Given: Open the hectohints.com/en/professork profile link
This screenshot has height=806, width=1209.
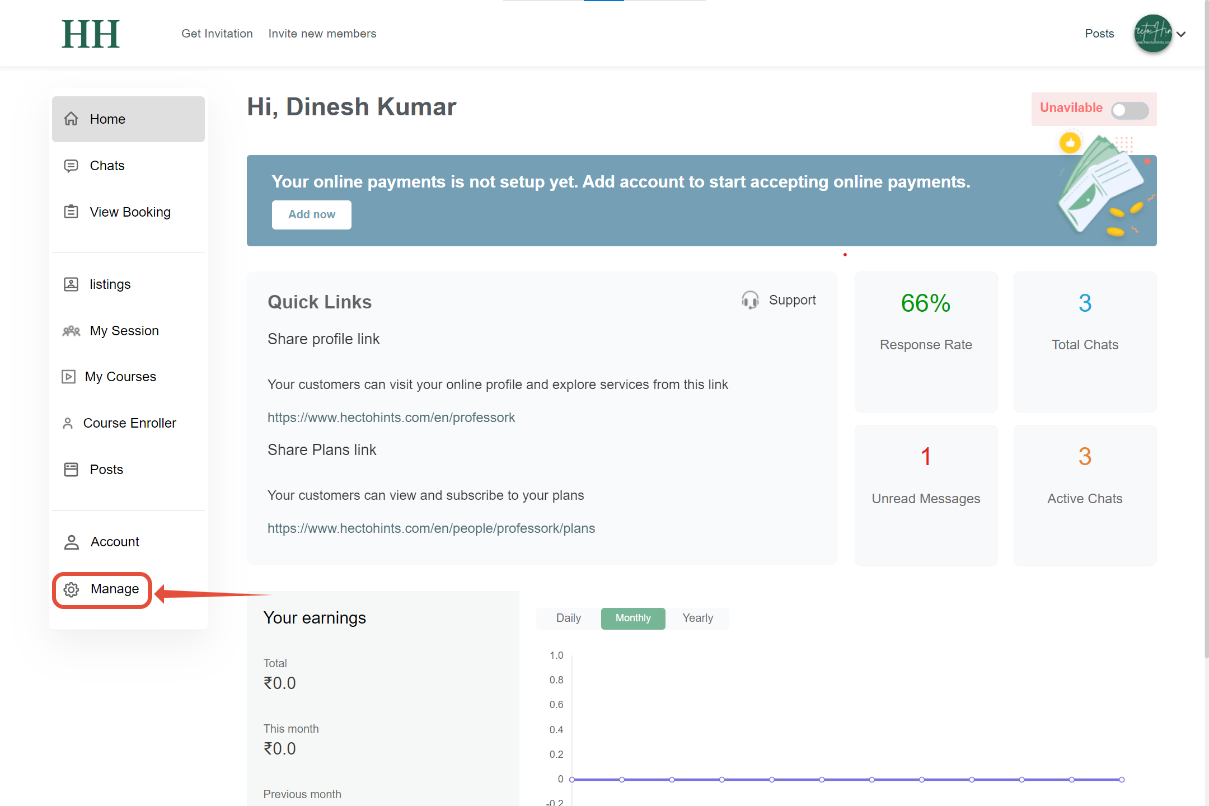Looking at the screenshot, I should (x=391, y=418).
